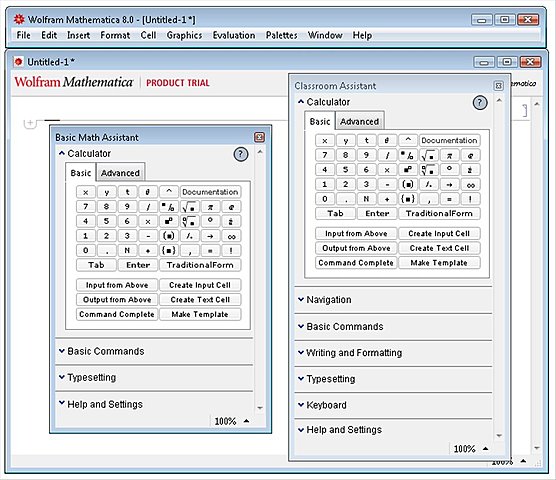Expand Navigation section in Classroom Assistant

click(x=301, y=299)
